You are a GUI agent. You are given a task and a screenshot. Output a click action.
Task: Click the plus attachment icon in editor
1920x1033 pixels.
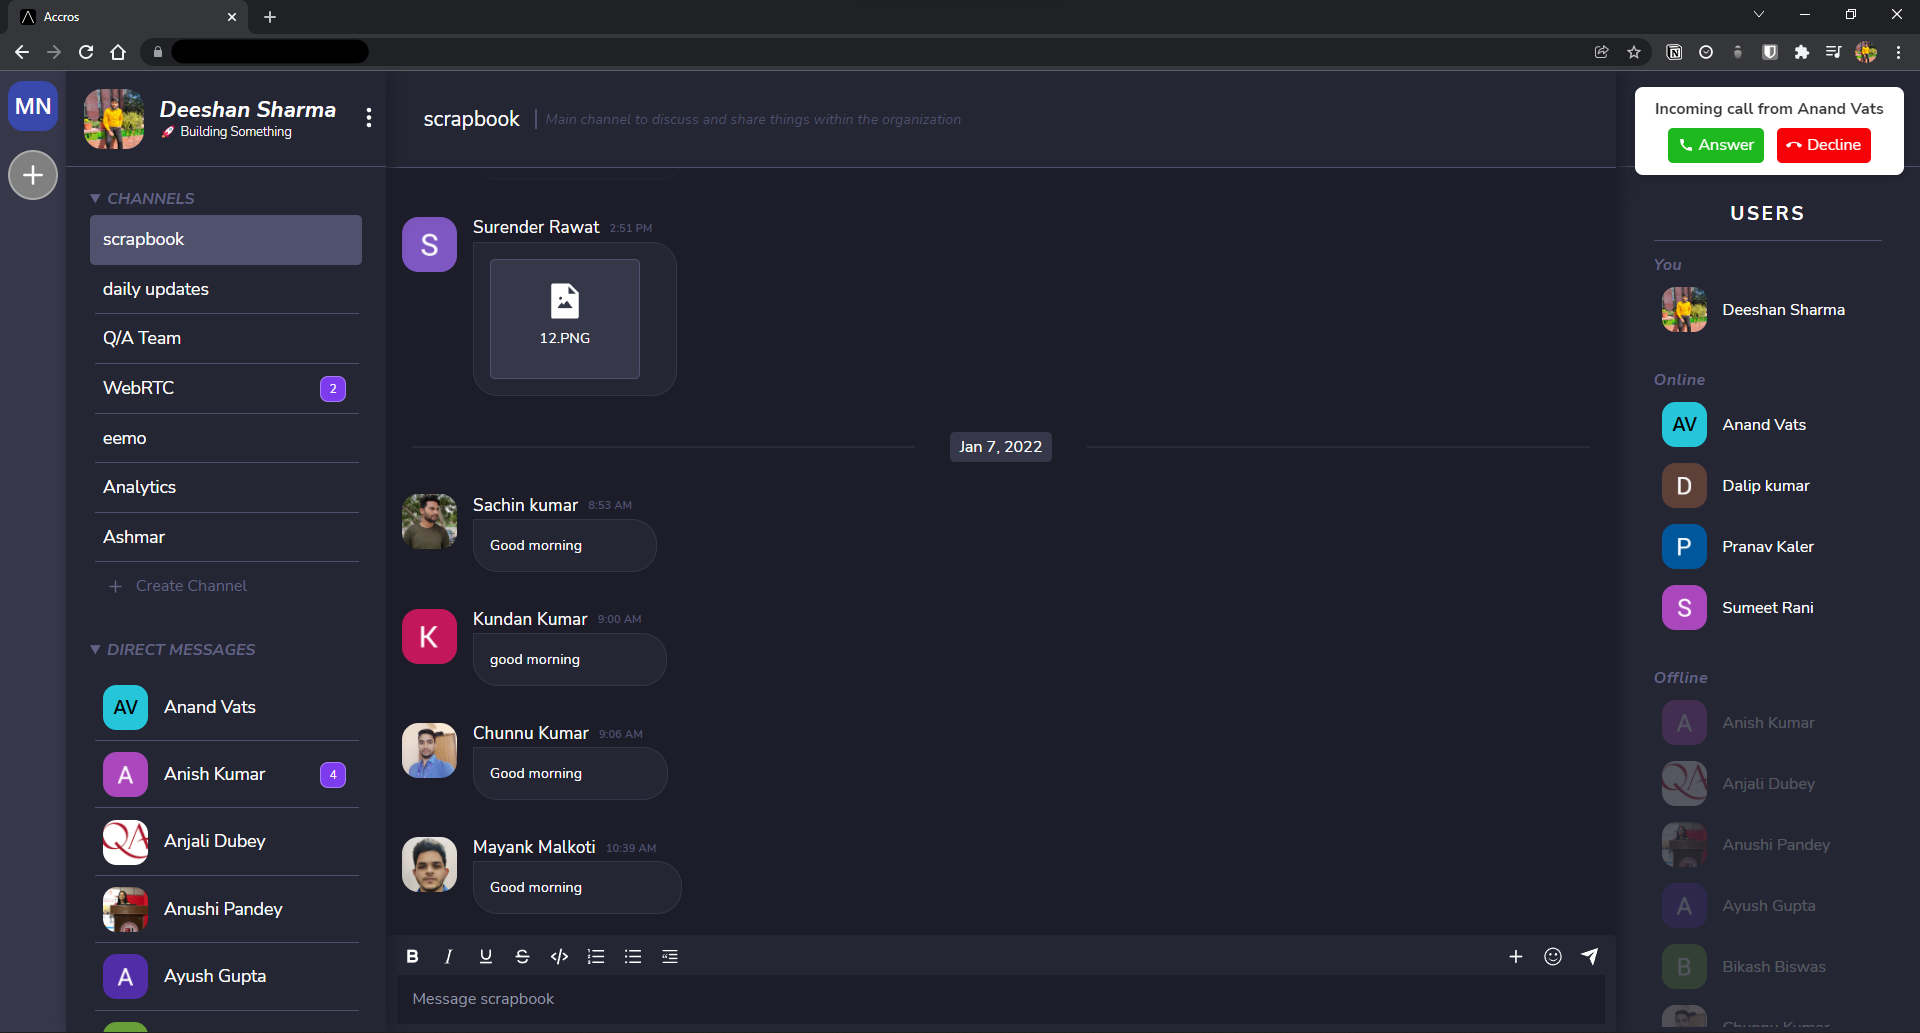tap(1516, 957)
